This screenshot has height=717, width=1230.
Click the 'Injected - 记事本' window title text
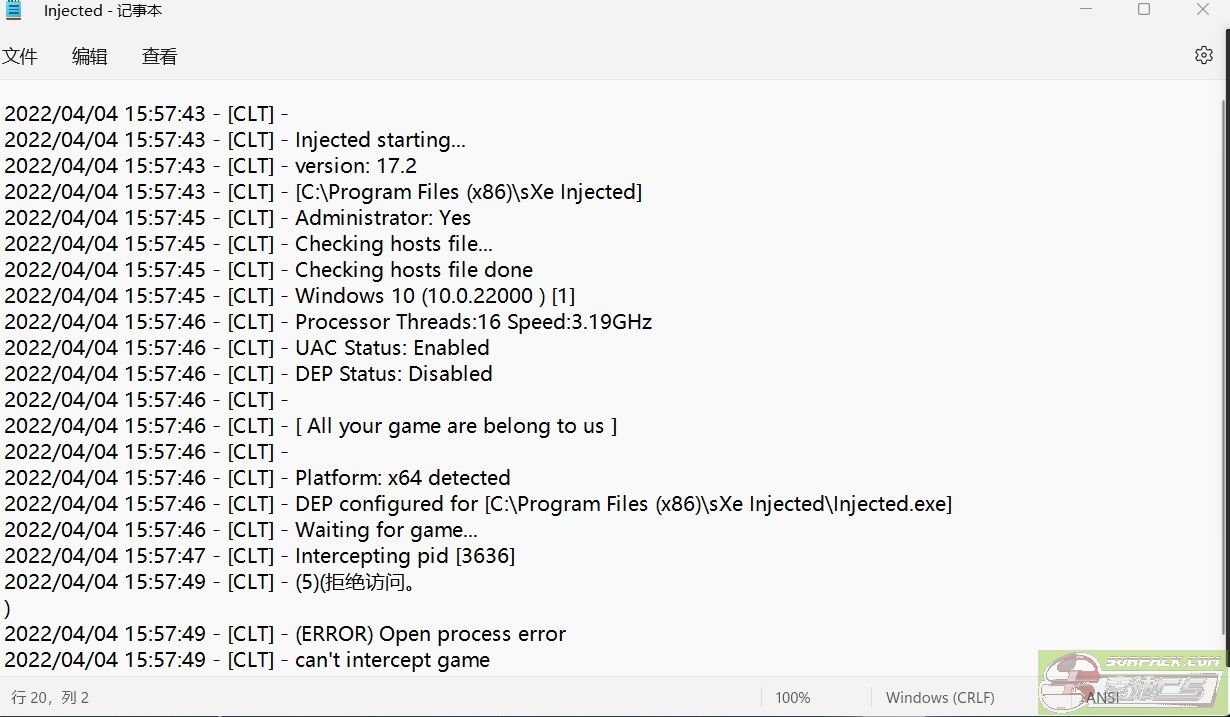click(x=102, y=11)
